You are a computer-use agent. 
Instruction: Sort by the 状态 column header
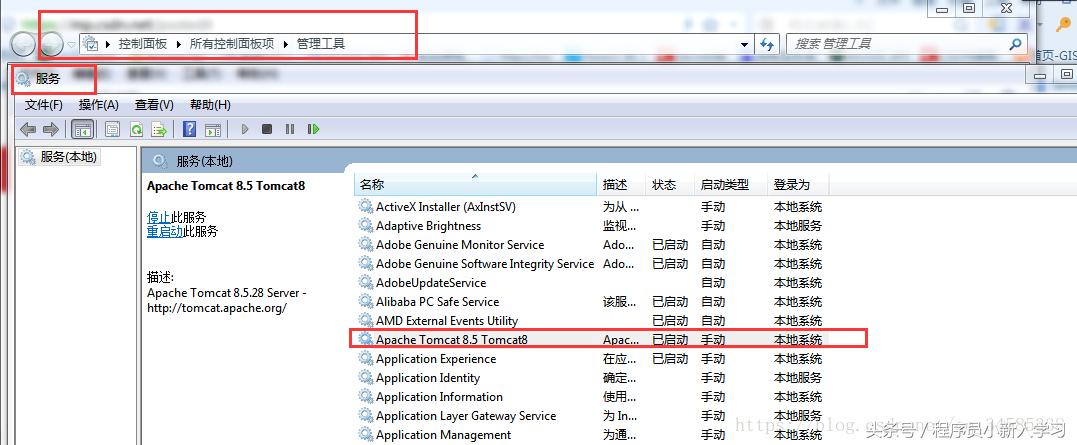pyautogui.click(x=670, y=185)
